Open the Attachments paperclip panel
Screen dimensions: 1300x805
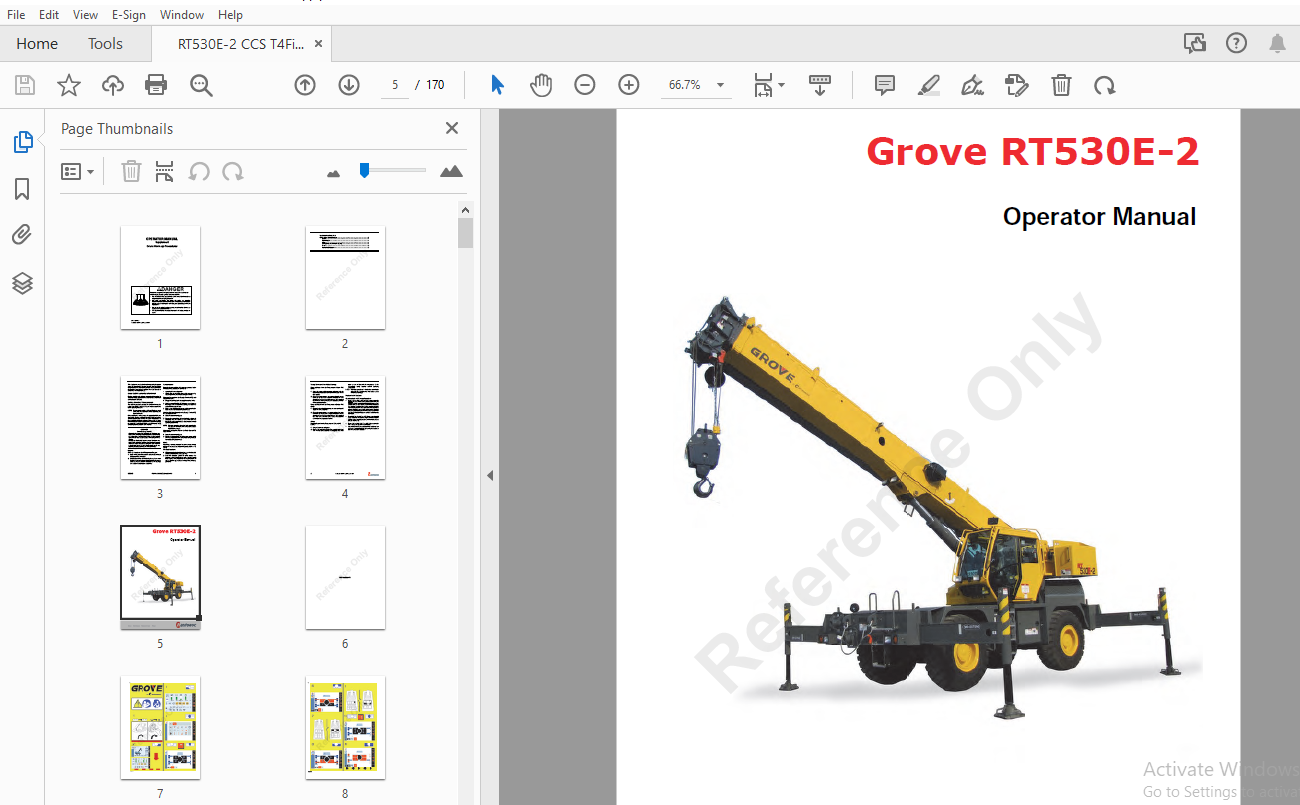pyautogui.click(x=23, y=235)
